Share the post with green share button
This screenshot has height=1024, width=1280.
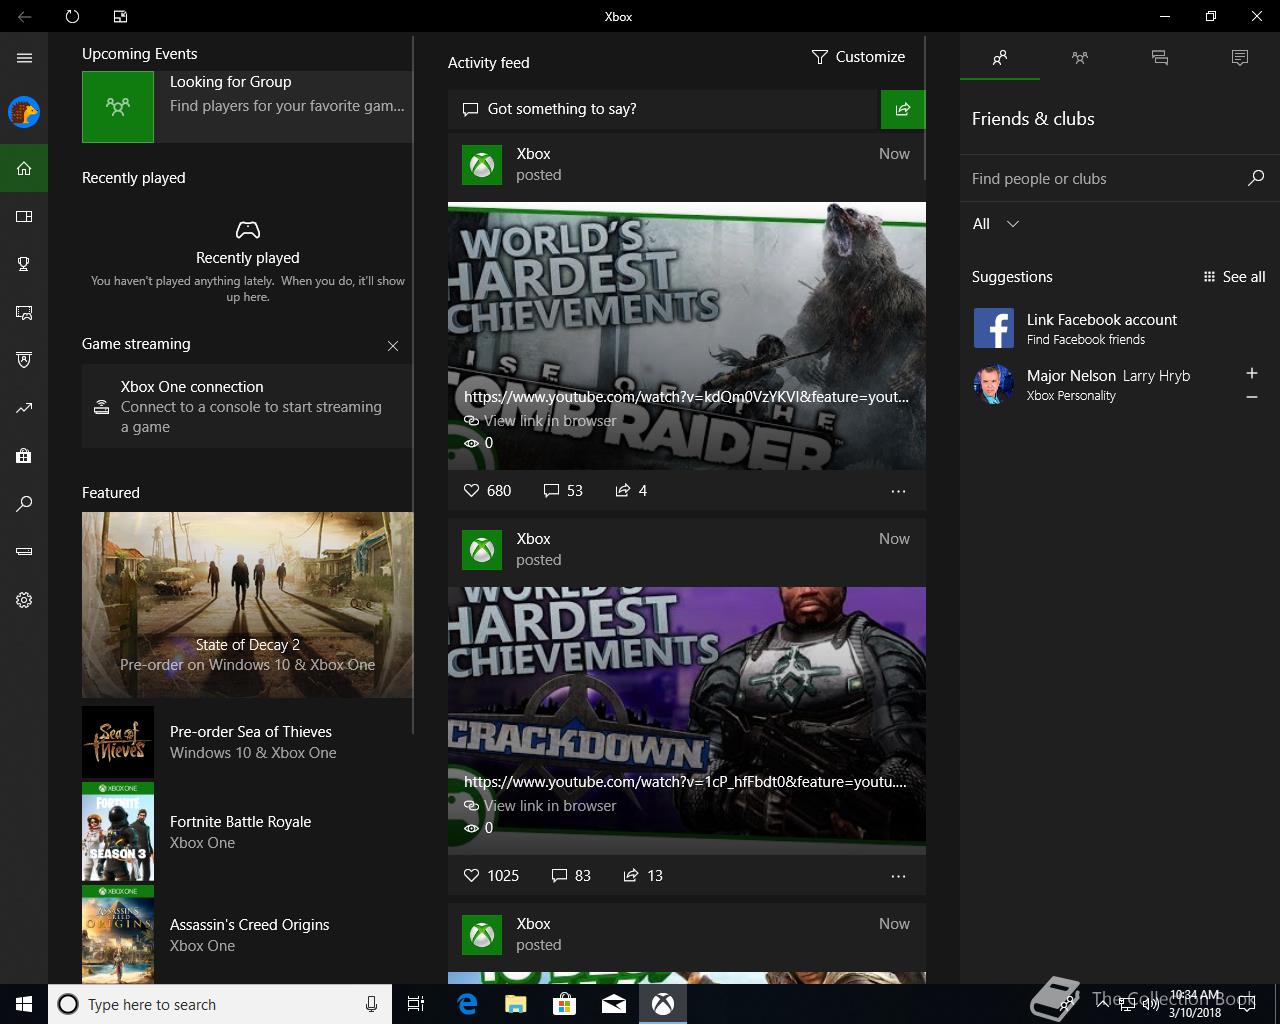point(903,109)
